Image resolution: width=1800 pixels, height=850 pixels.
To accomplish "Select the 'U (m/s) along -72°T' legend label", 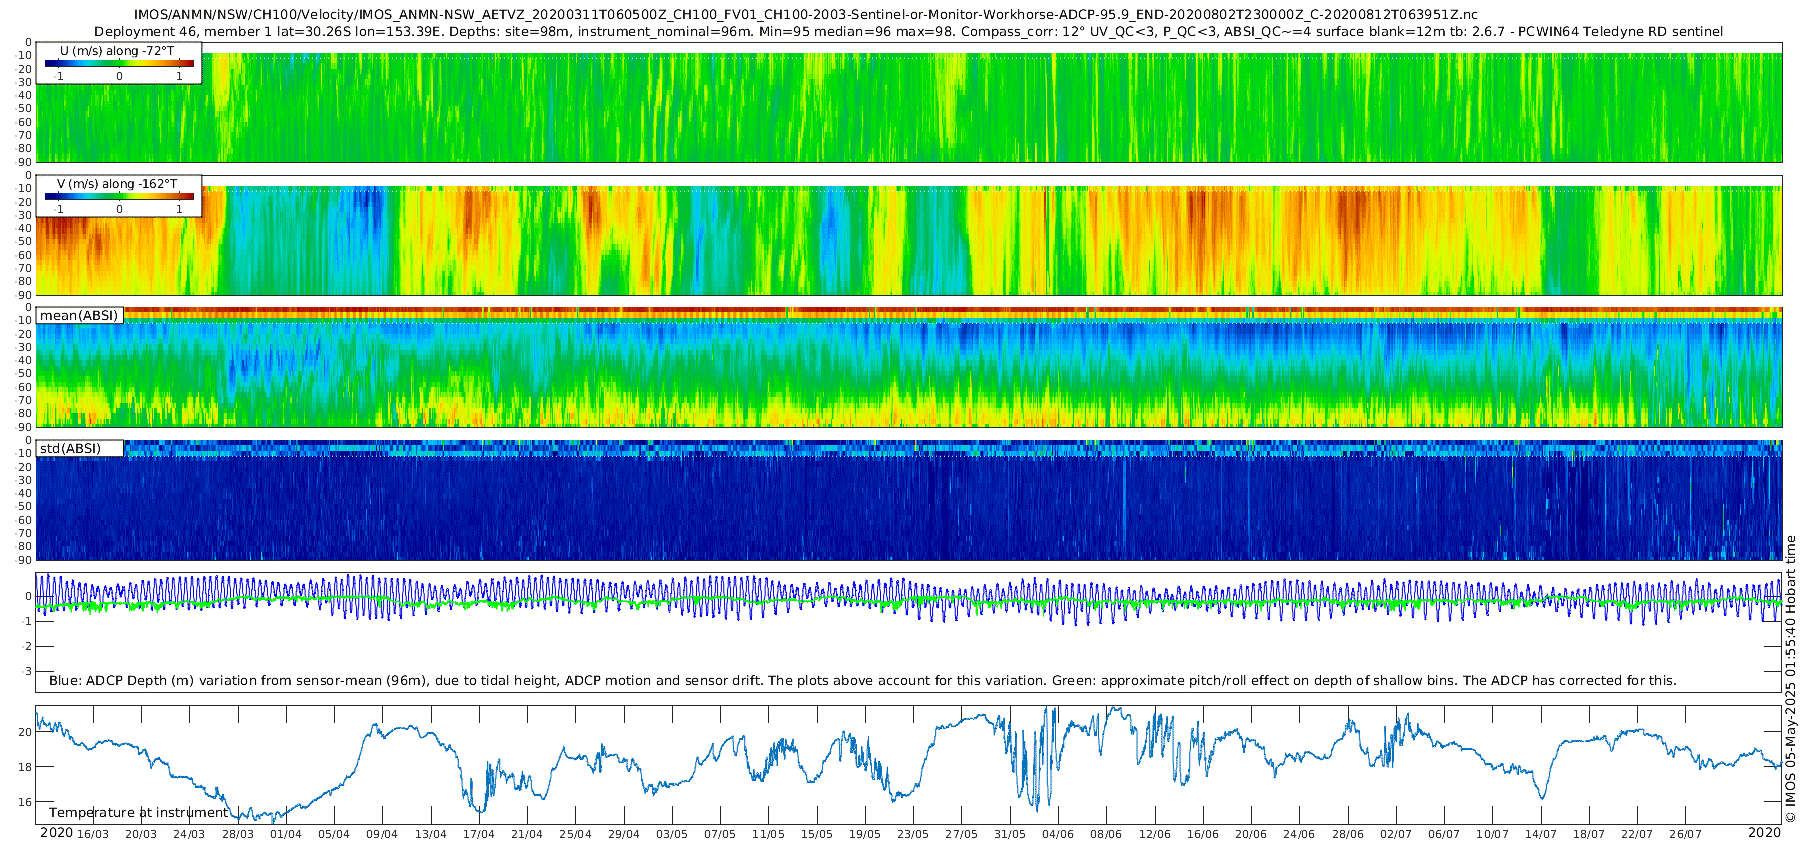I will pyautogui.click(x=117, y=50).
